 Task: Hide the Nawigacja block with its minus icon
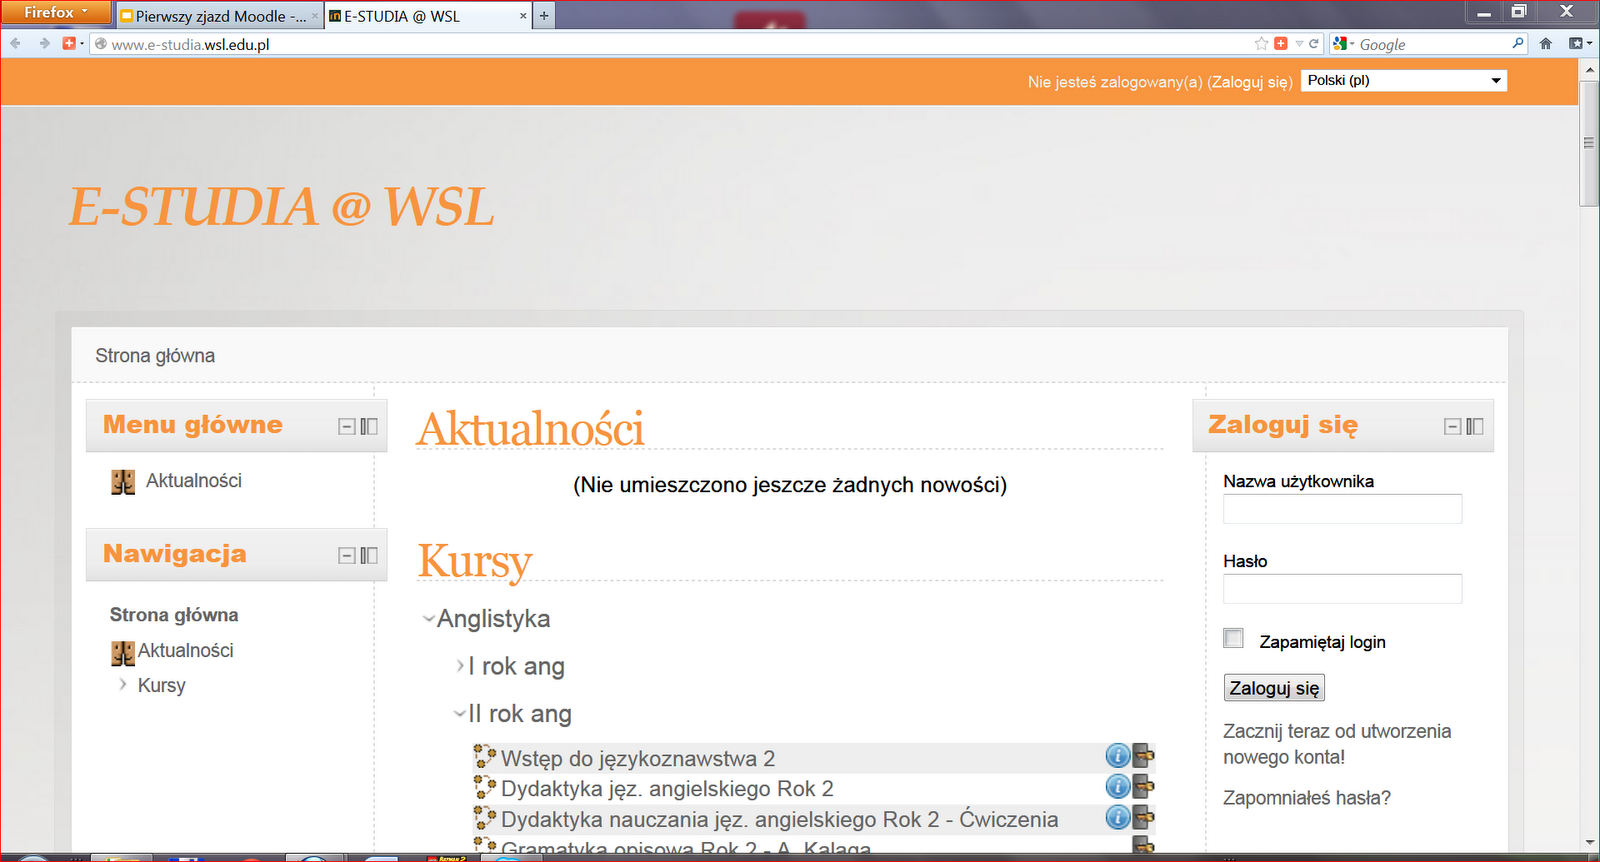pyautogui.click(x=347, y=555)
